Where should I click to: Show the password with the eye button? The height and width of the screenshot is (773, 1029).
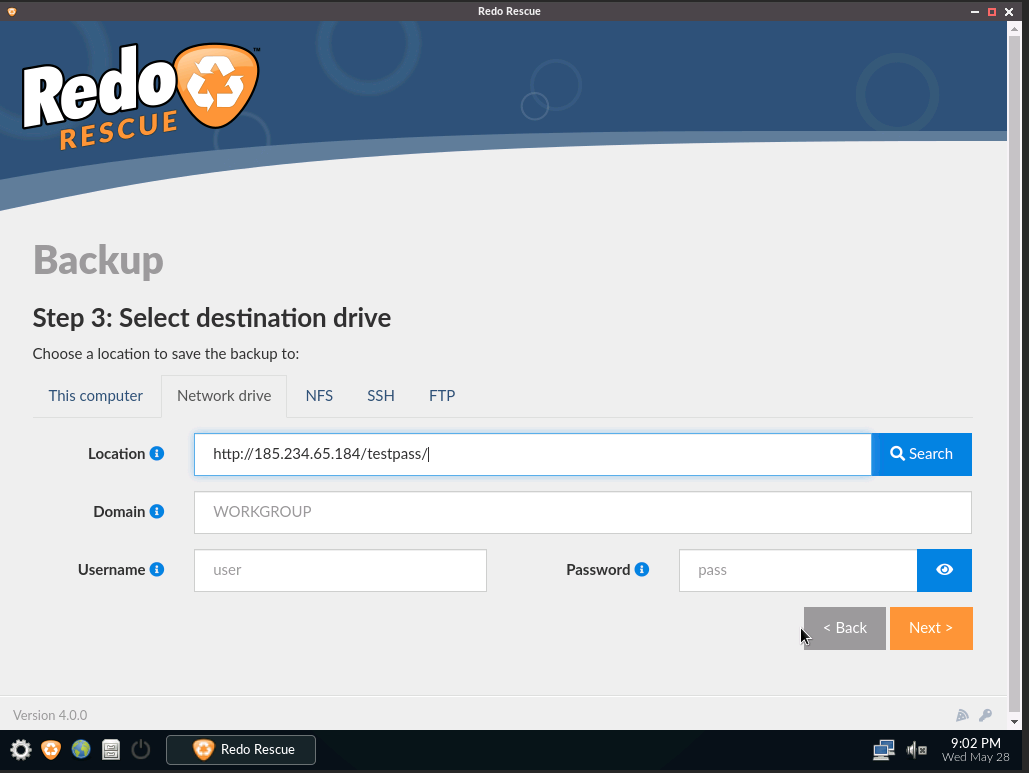[944, 570]
